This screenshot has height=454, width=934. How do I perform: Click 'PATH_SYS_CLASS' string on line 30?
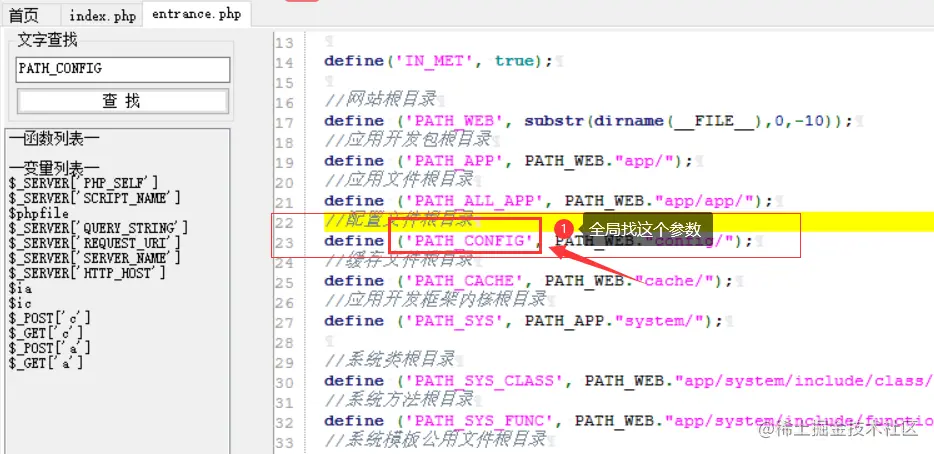click(484, 381)
